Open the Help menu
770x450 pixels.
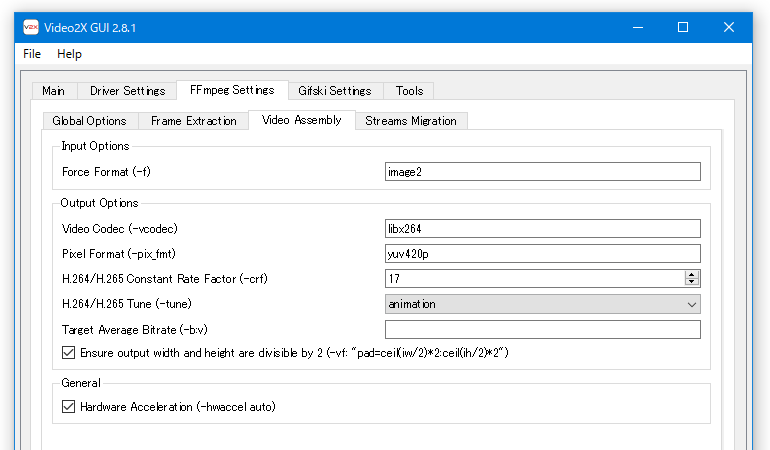pos(69,54)
